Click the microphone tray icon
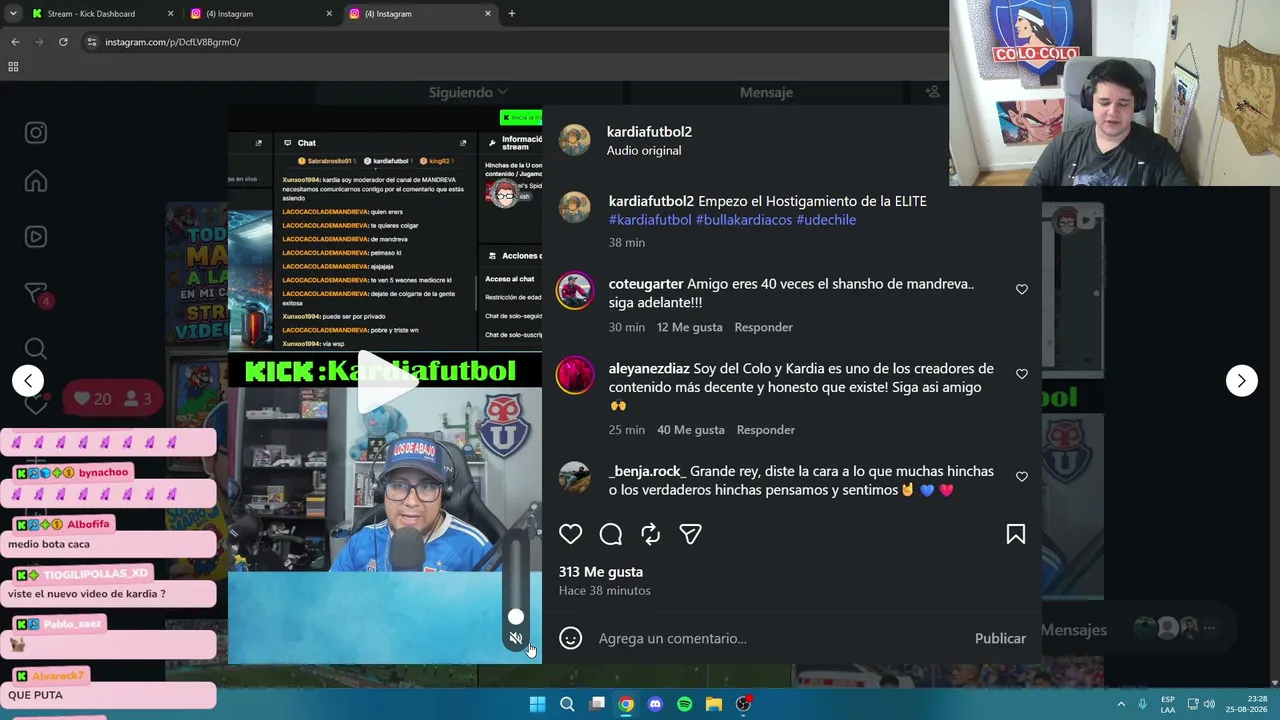Viewport: 1280px width, 720px height. tap(1143, 704)
